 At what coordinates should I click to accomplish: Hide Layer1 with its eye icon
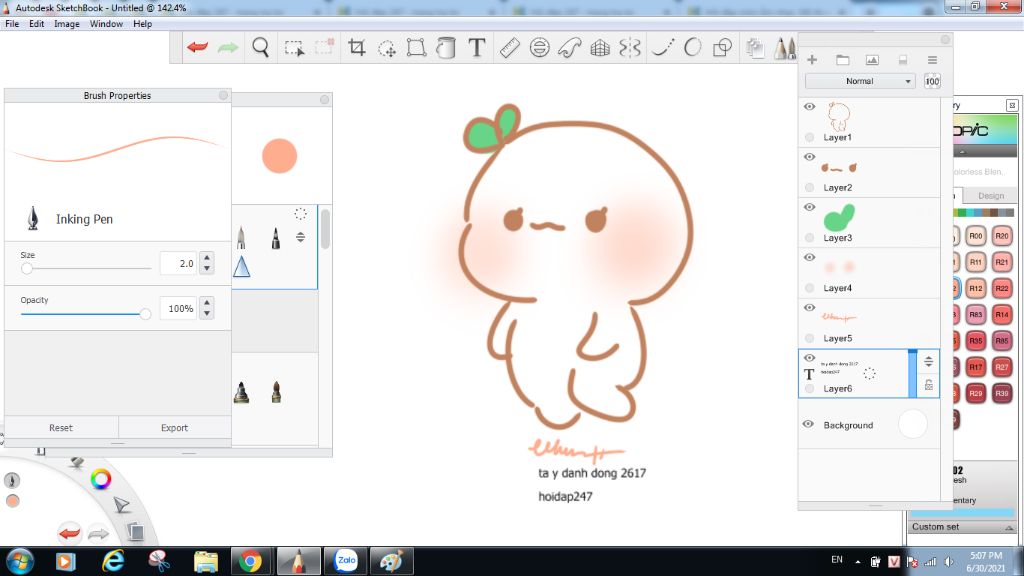[x=809, y=106]
